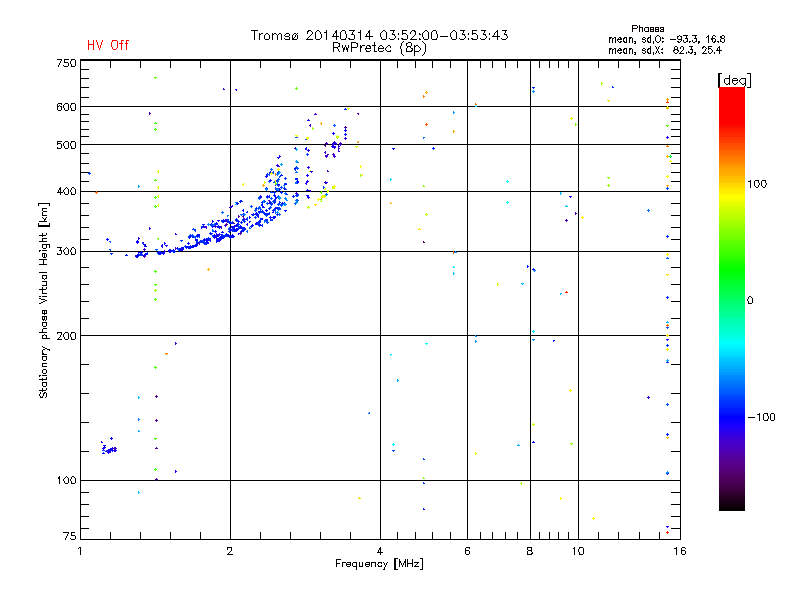Screen dimensions: 800x600
Task: Click the '75' y-axis tick label
Action: coord(70,536)
